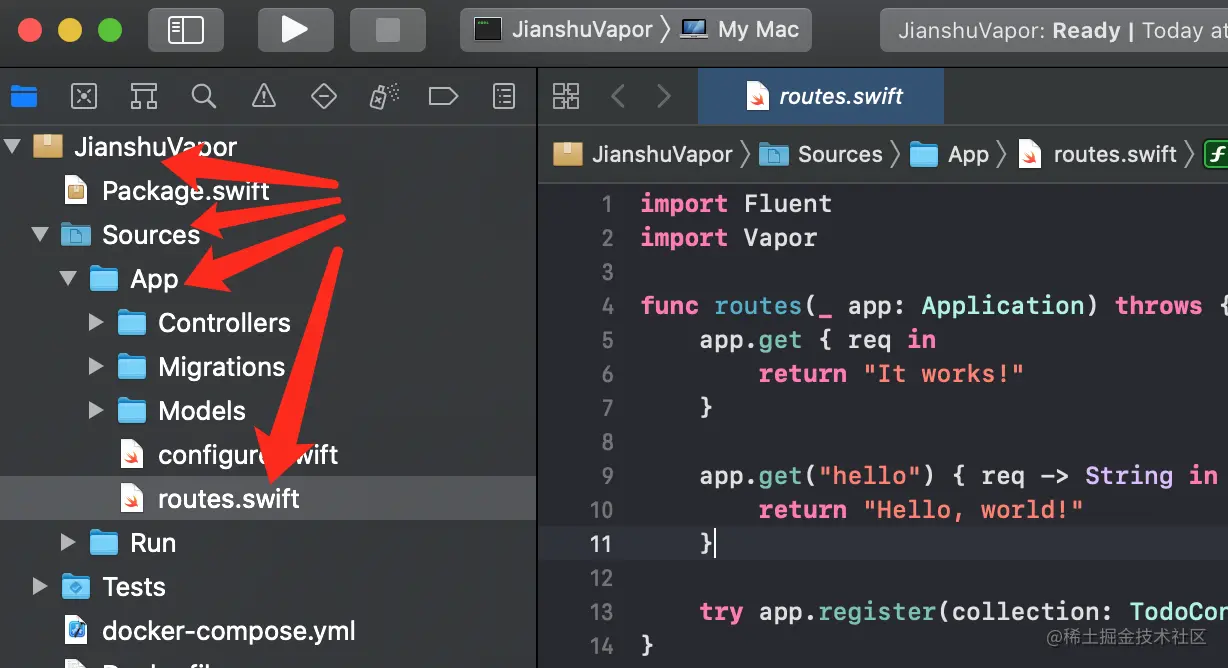Go forward with the right chevron
The height and width of the screenshot is (668, 1228).
664,96
